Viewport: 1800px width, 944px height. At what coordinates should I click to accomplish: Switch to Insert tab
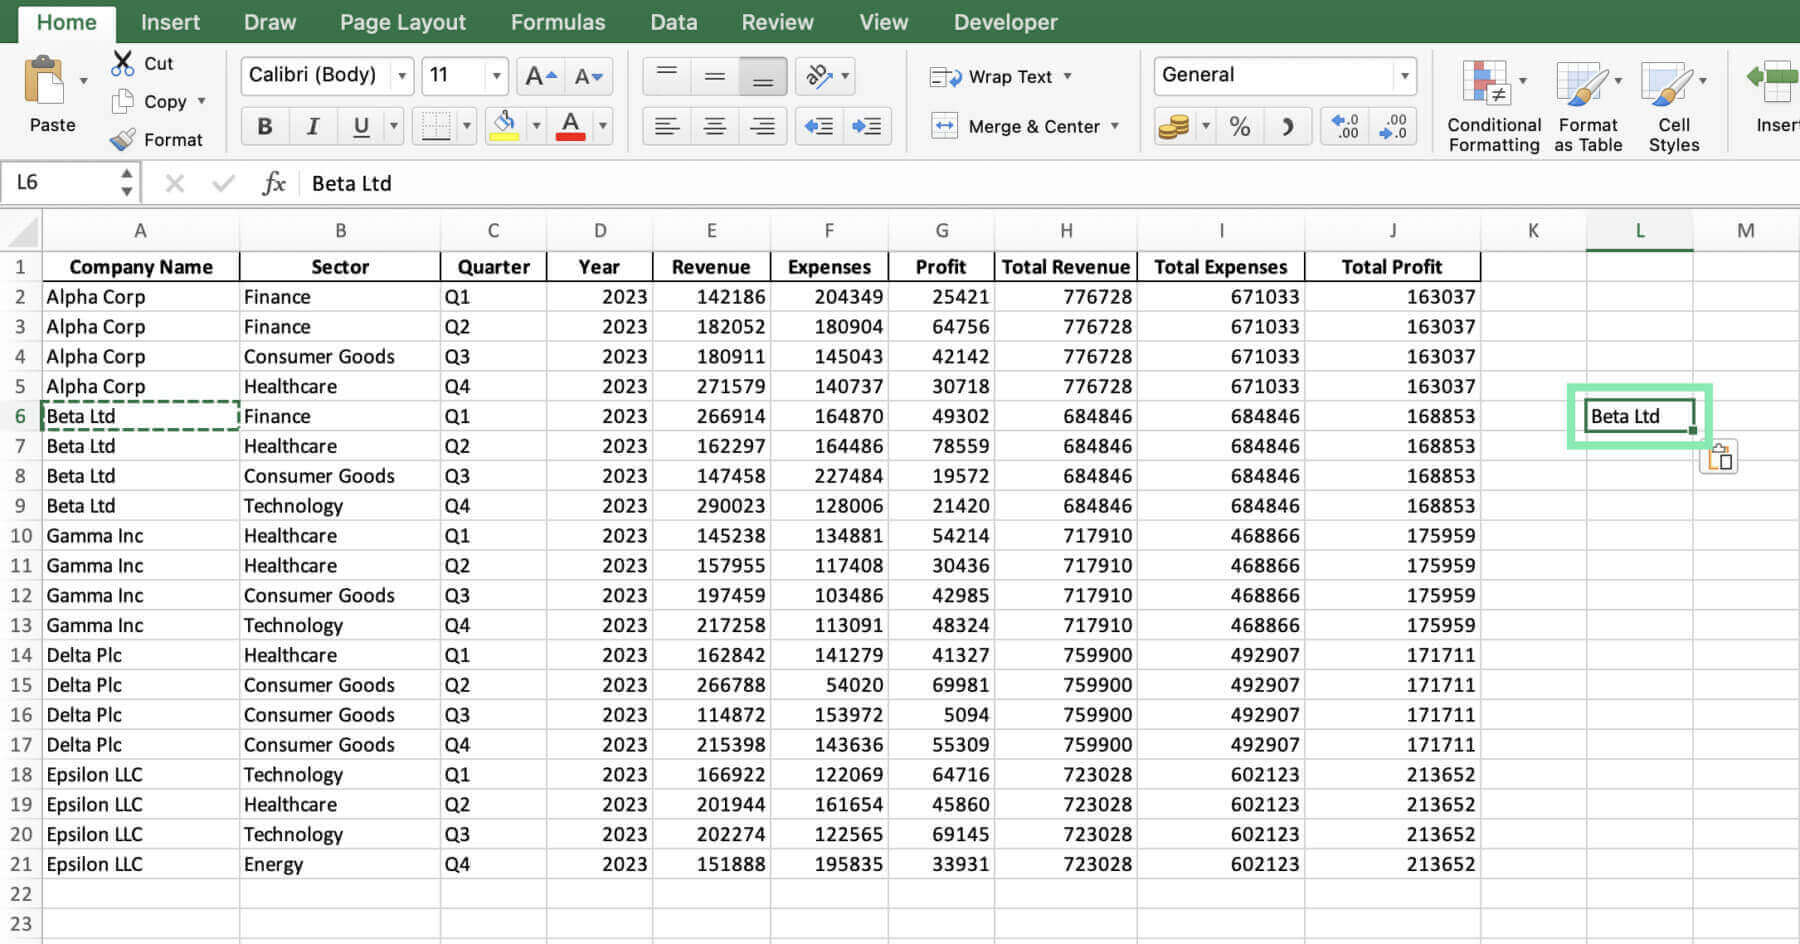click(170, 22)
